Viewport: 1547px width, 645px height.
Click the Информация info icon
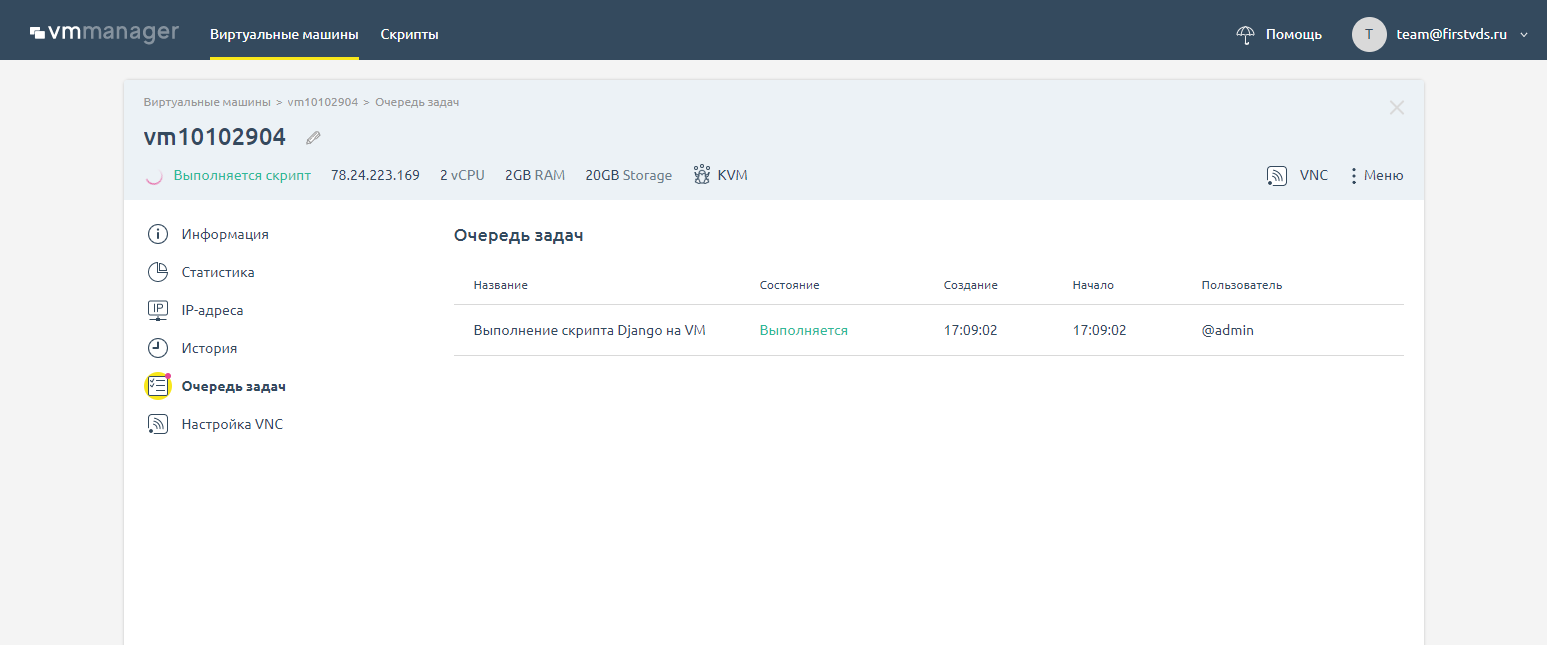tap(158, 234)
